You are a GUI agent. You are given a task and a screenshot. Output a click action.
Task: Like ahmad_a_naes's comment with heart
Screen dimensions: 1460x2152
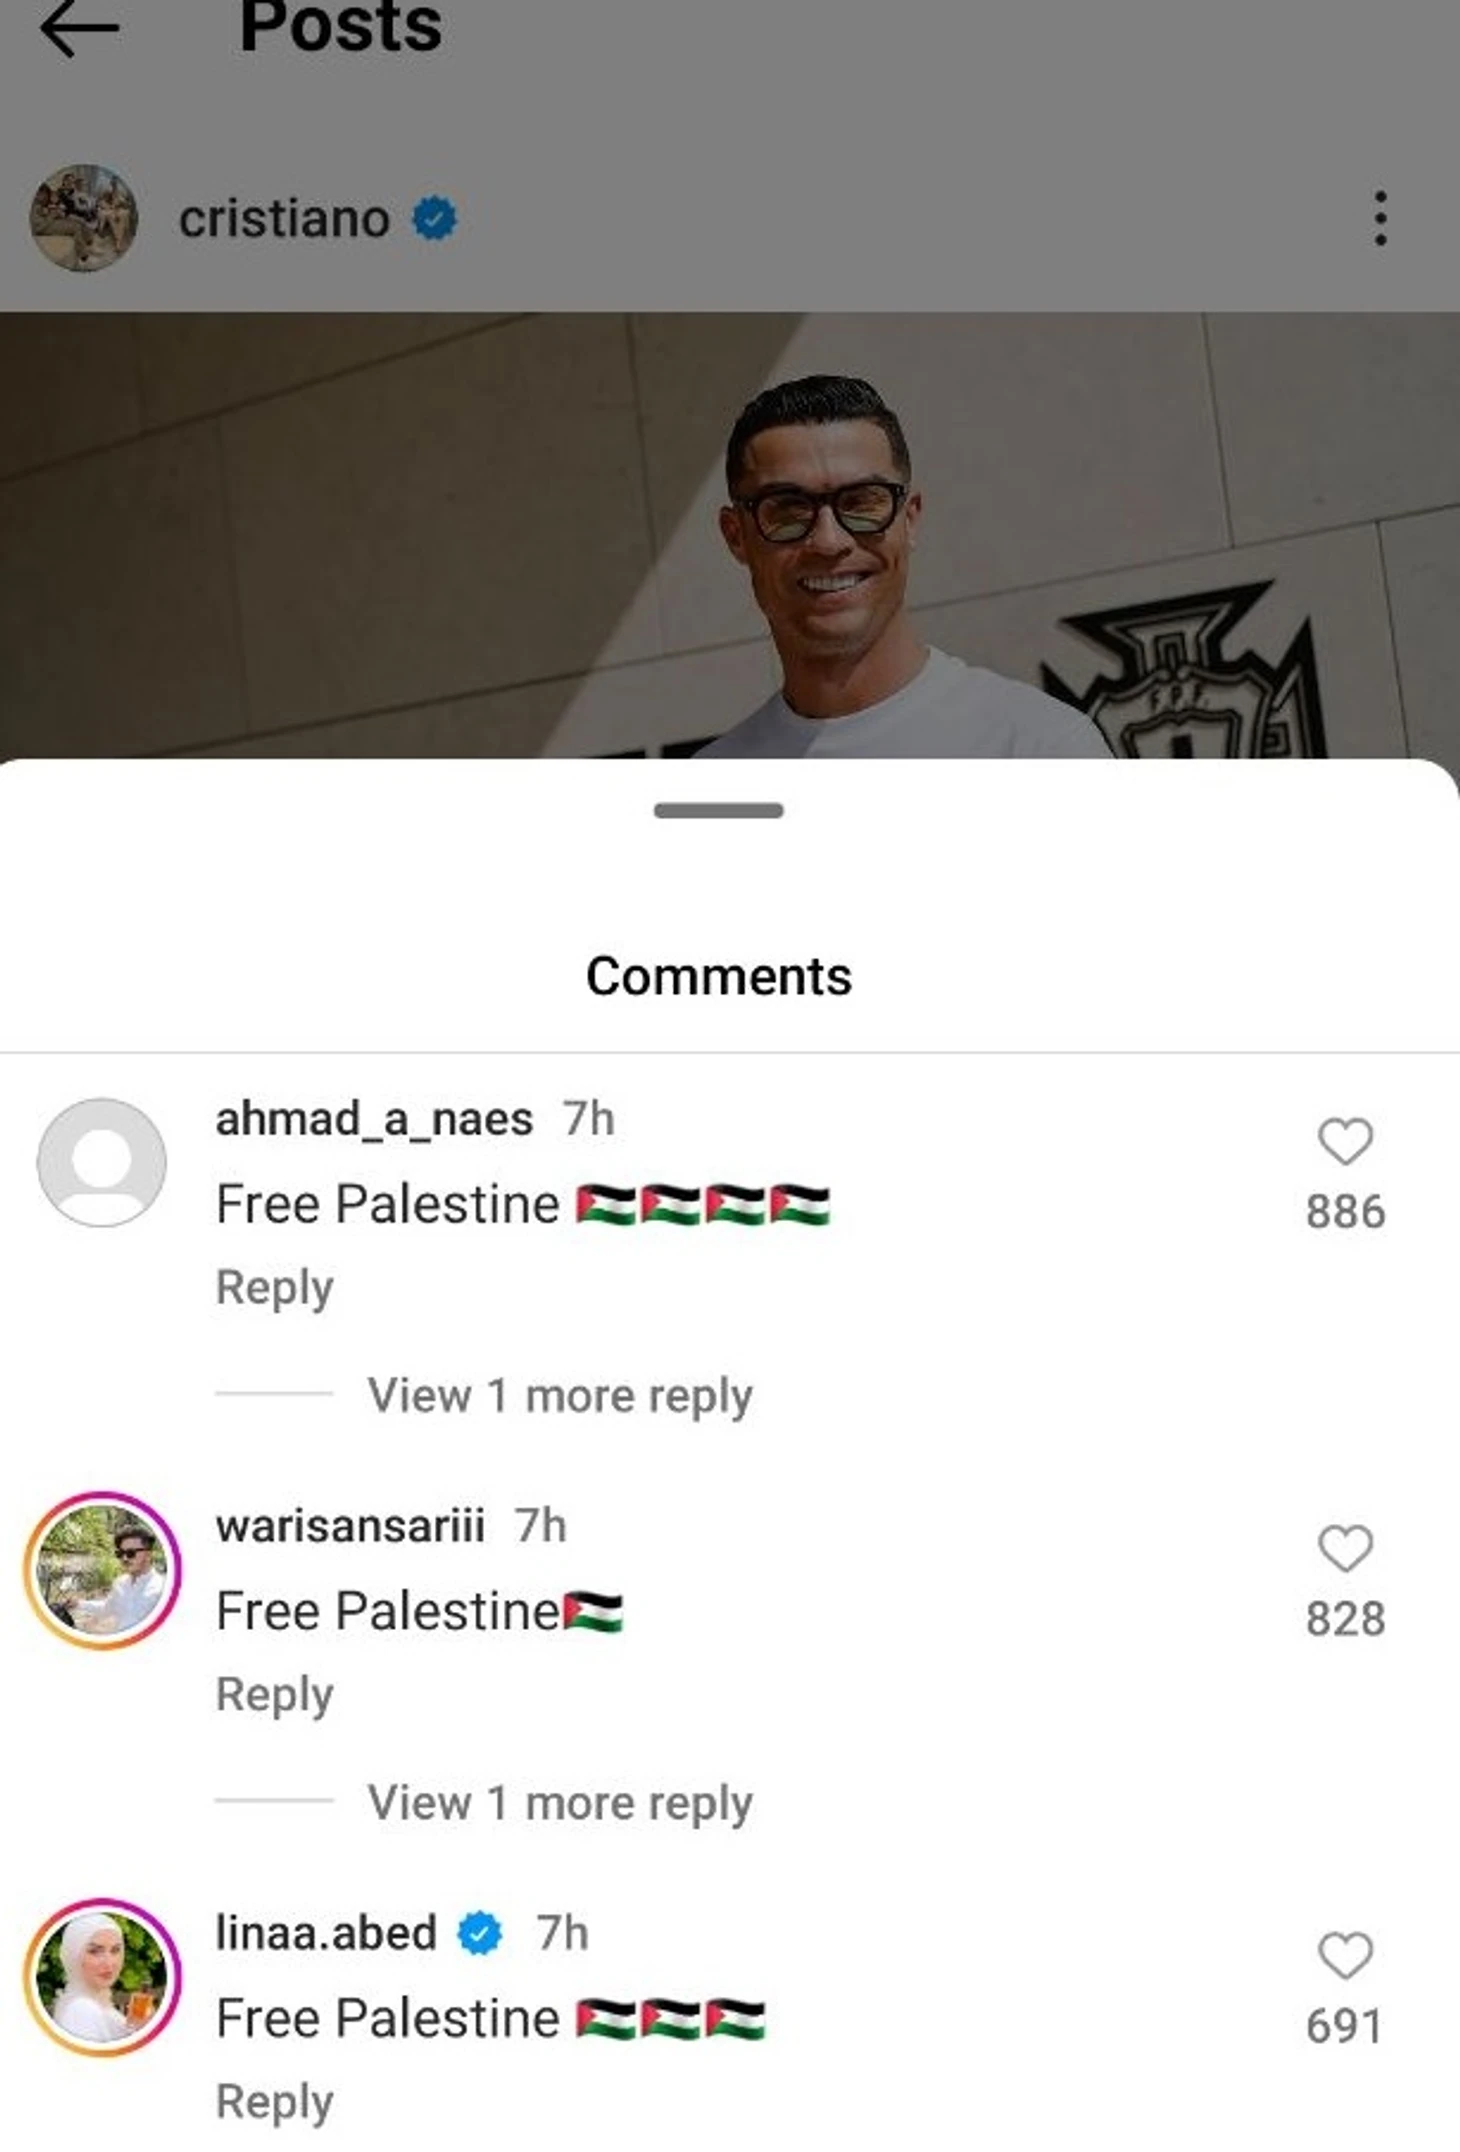(1345, 1141)
